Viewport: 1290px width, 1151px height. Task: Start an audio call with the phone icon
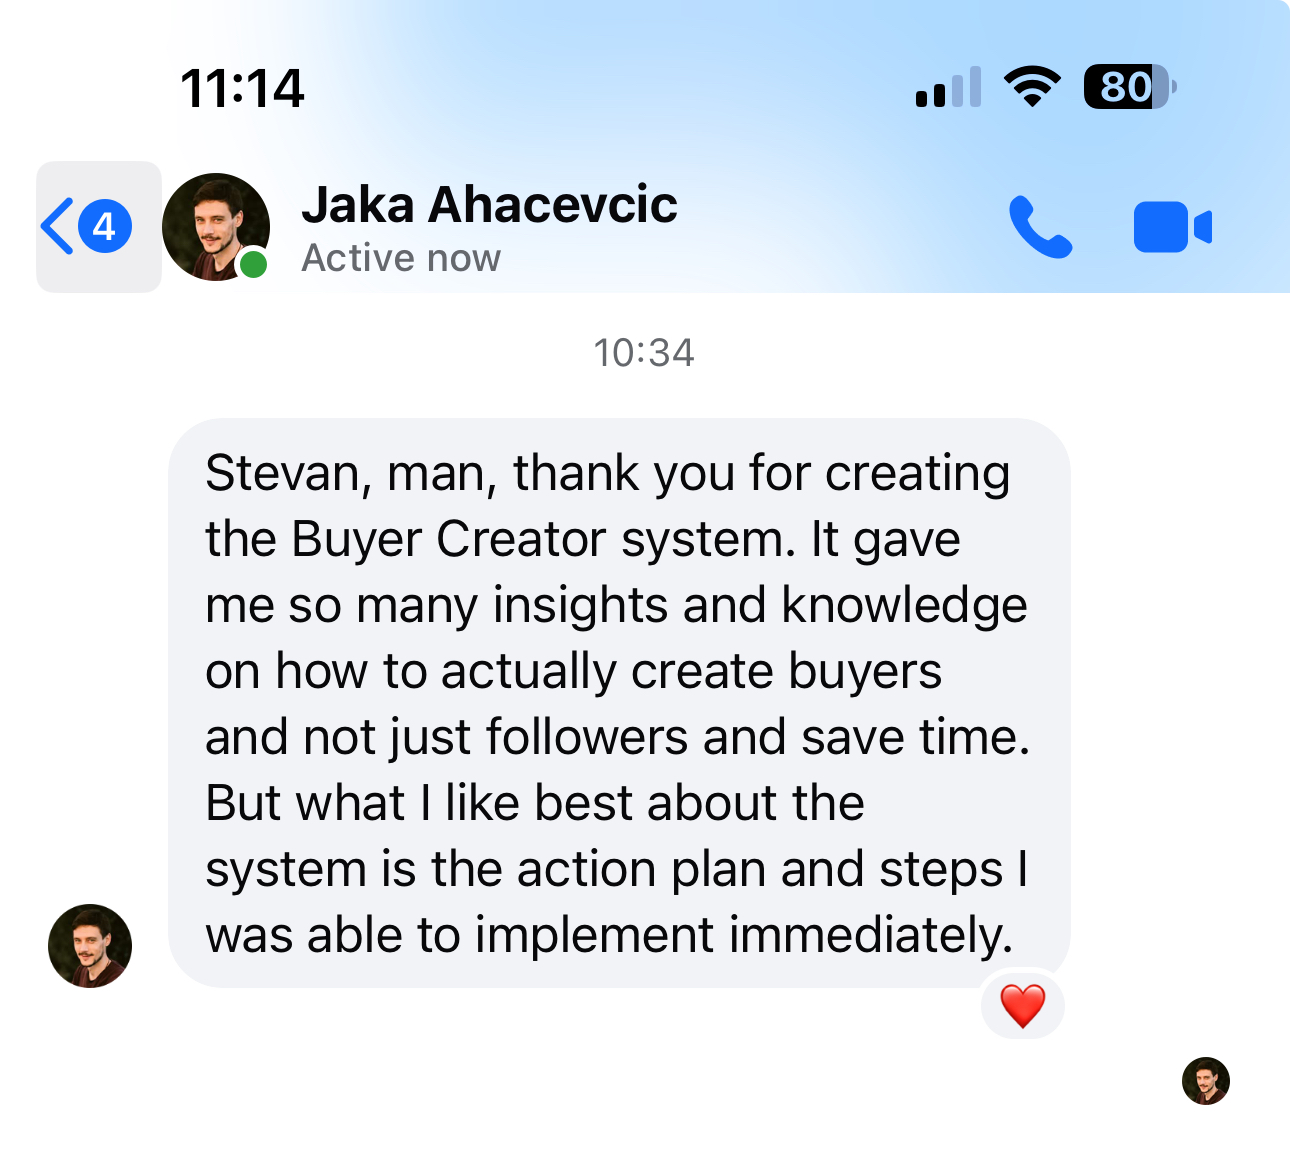tap(1040, 227)
